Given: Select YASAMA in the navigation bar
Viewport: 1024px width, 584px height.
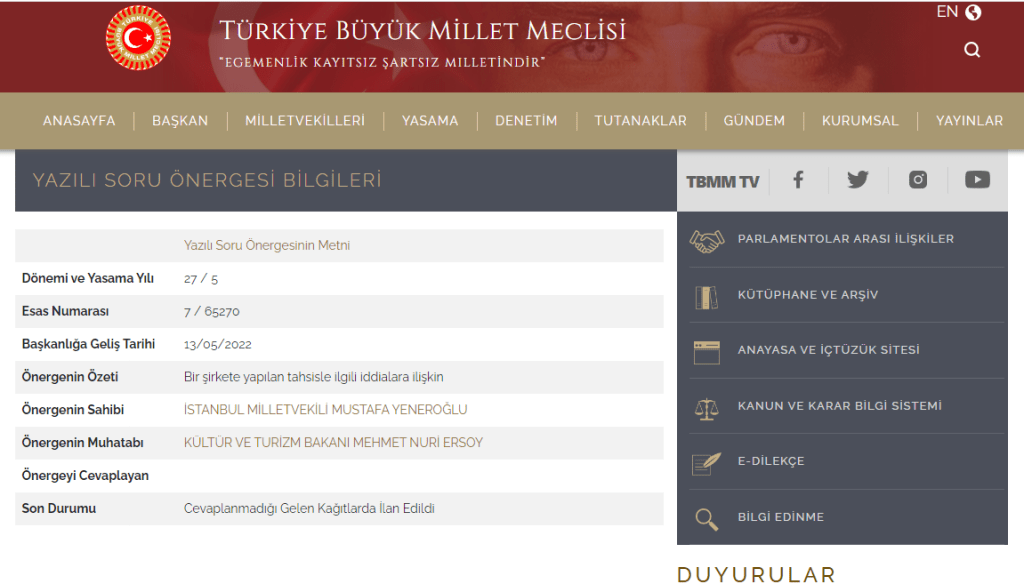Looking at the screenshot, I should coord(430,121).
